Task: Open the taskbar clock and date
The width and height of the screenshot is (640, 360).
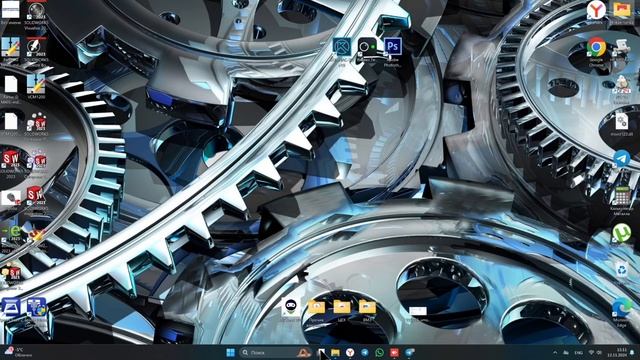Action: click(617, 352)
